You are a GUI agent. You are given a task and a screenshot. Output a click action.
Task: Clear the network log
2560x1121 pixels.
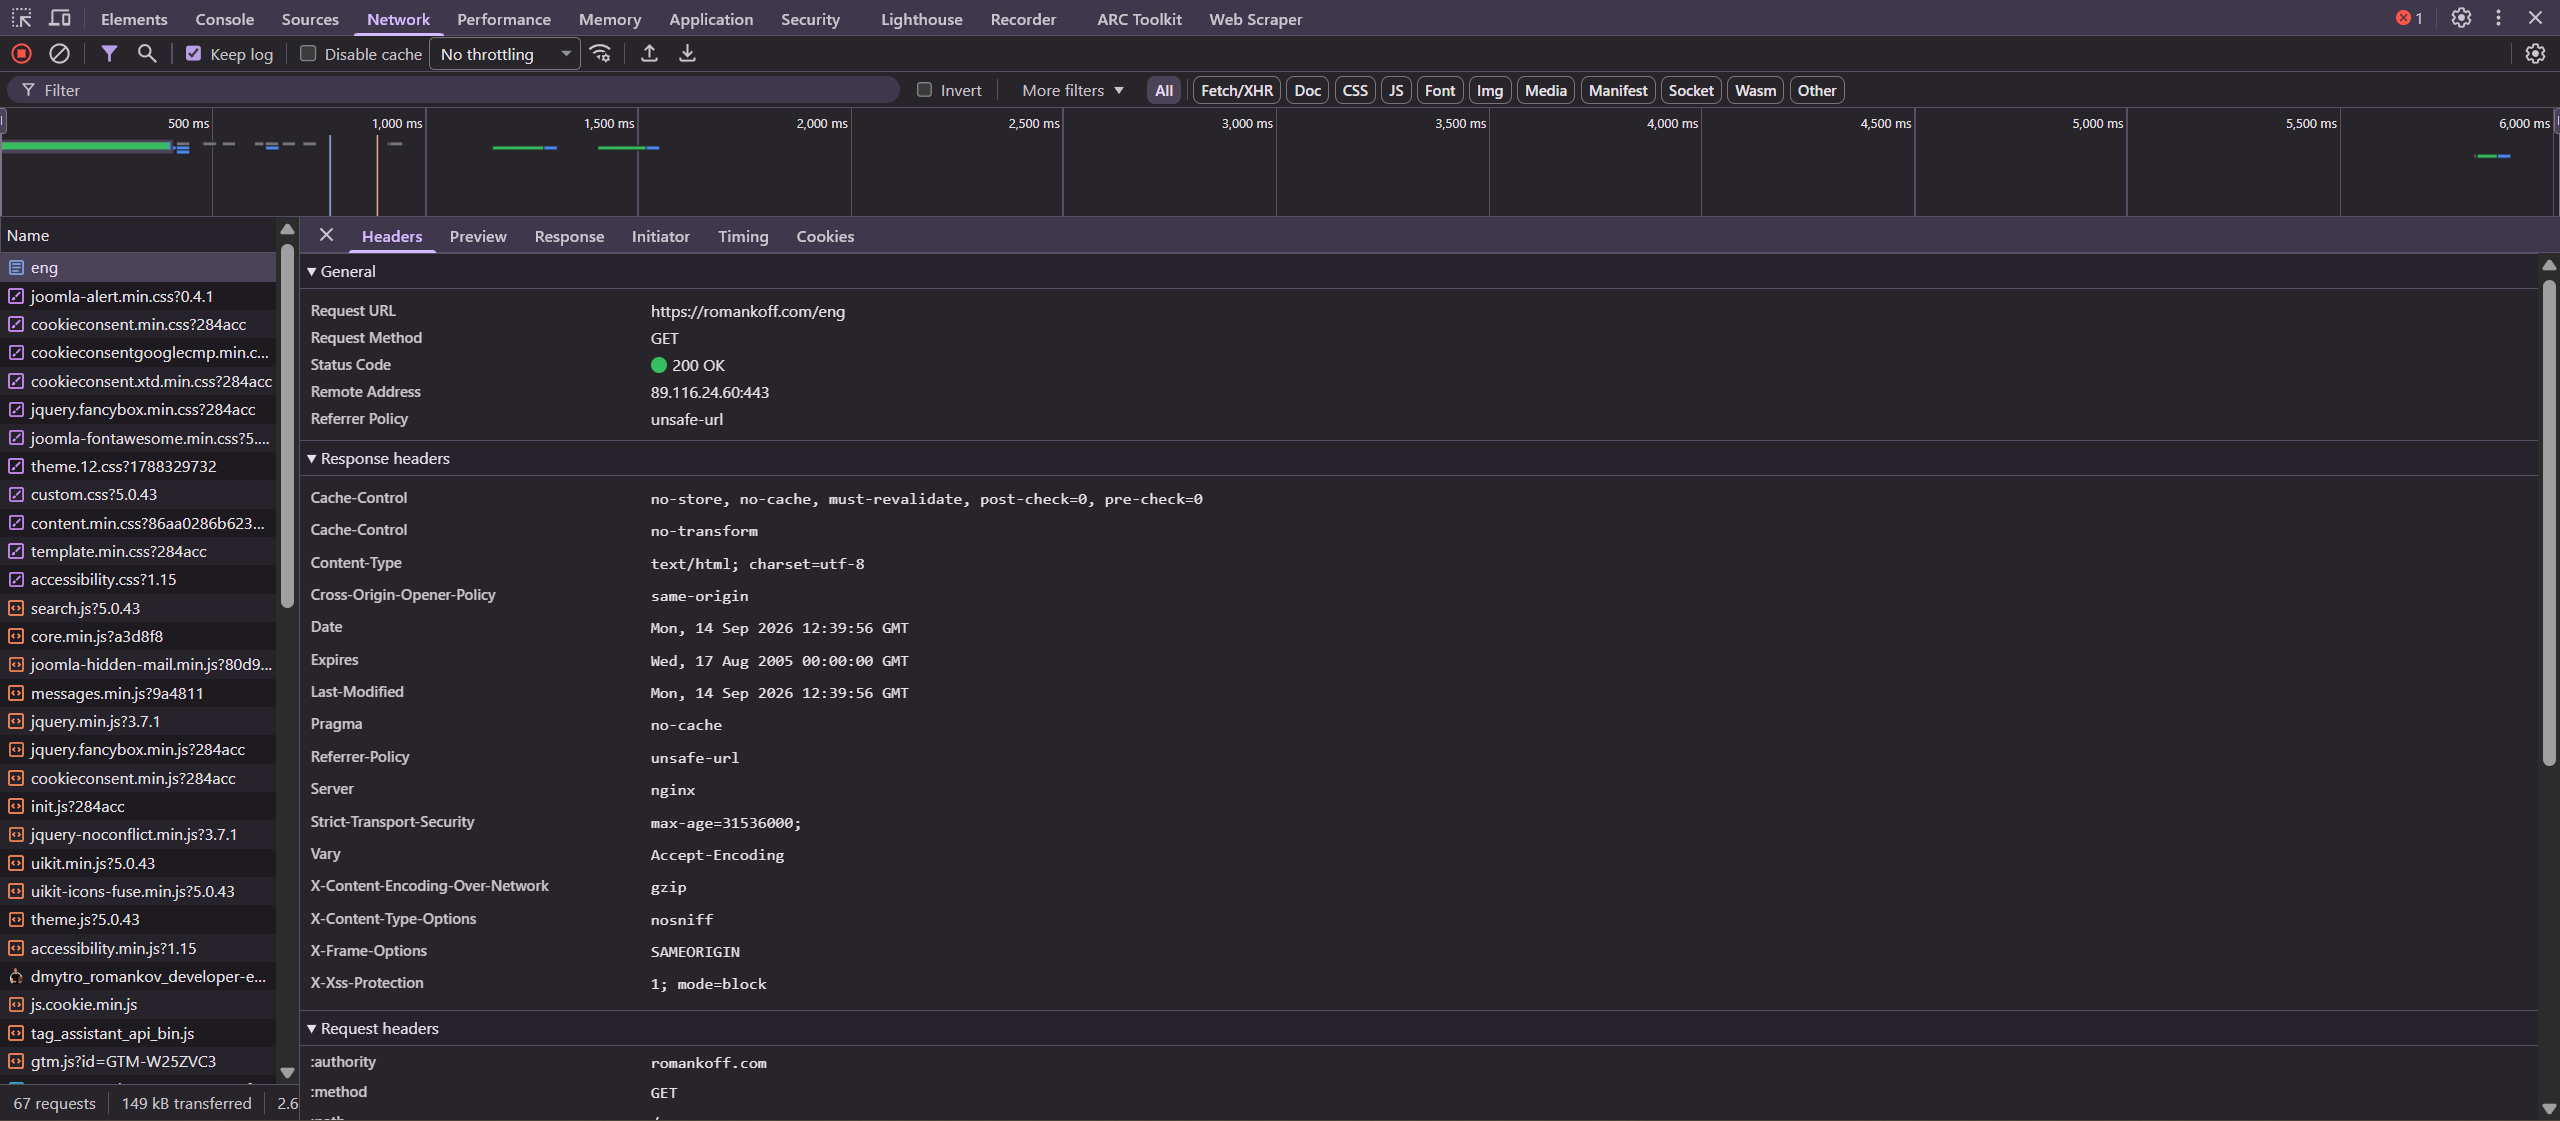pyautogui.click(x=60, y=54)
